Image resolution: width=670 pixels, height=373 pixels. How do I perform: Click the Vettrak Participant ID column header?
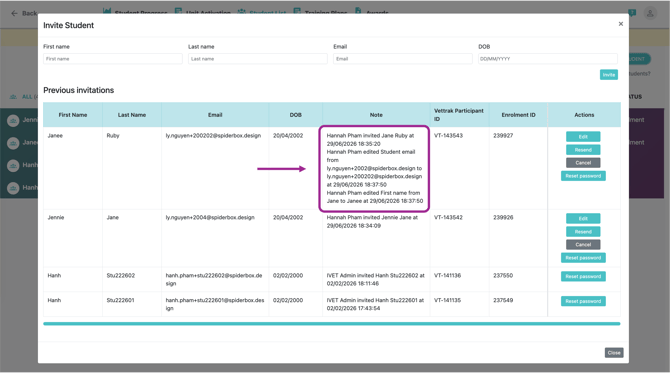click(458, 115)
